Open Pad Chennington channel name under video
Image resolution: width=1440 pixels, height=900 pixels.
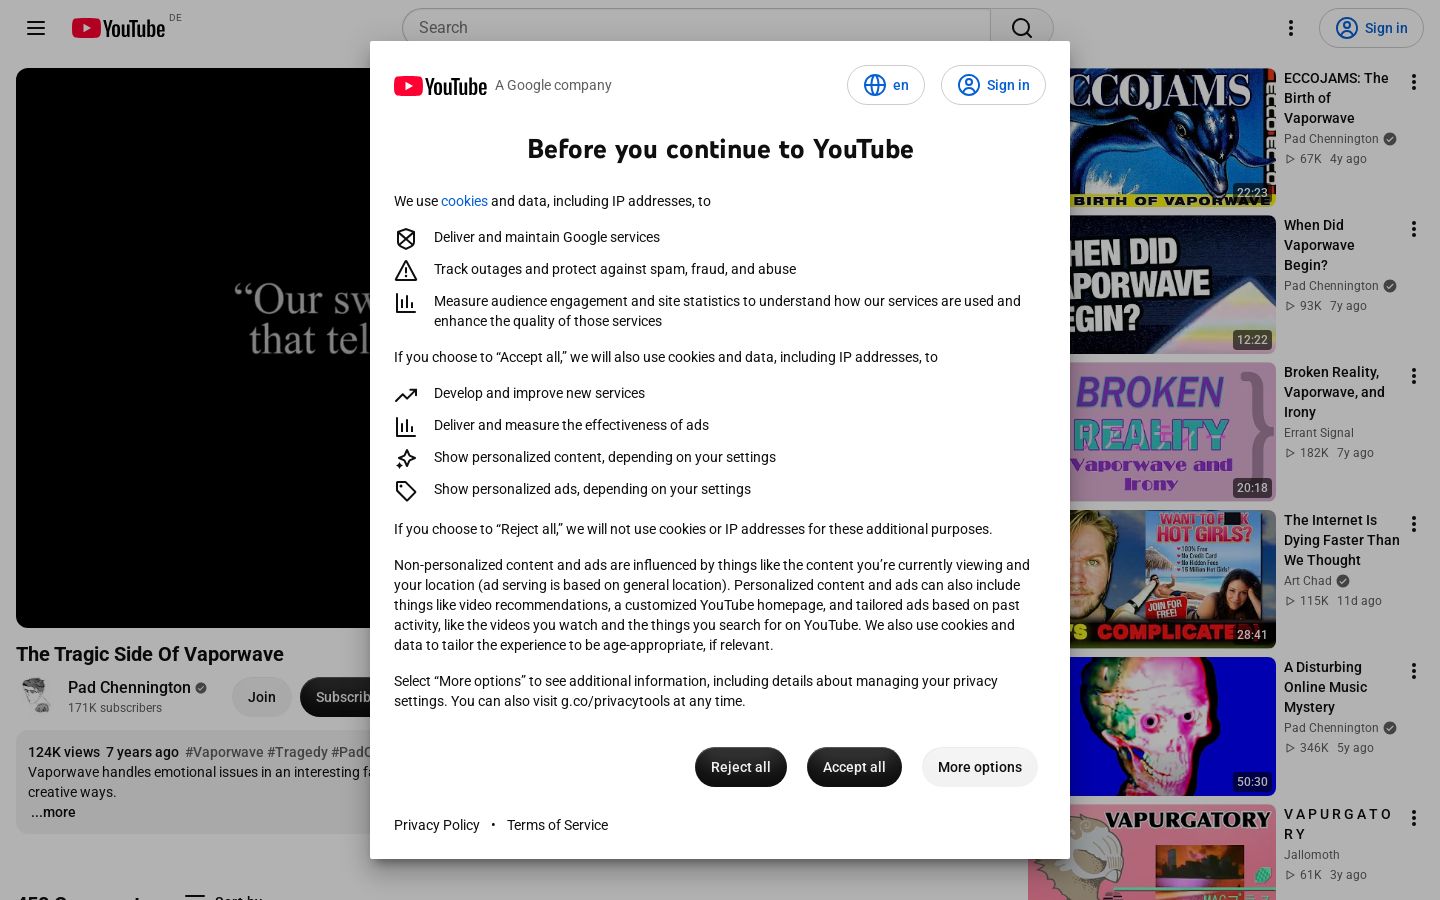[129, 687]
